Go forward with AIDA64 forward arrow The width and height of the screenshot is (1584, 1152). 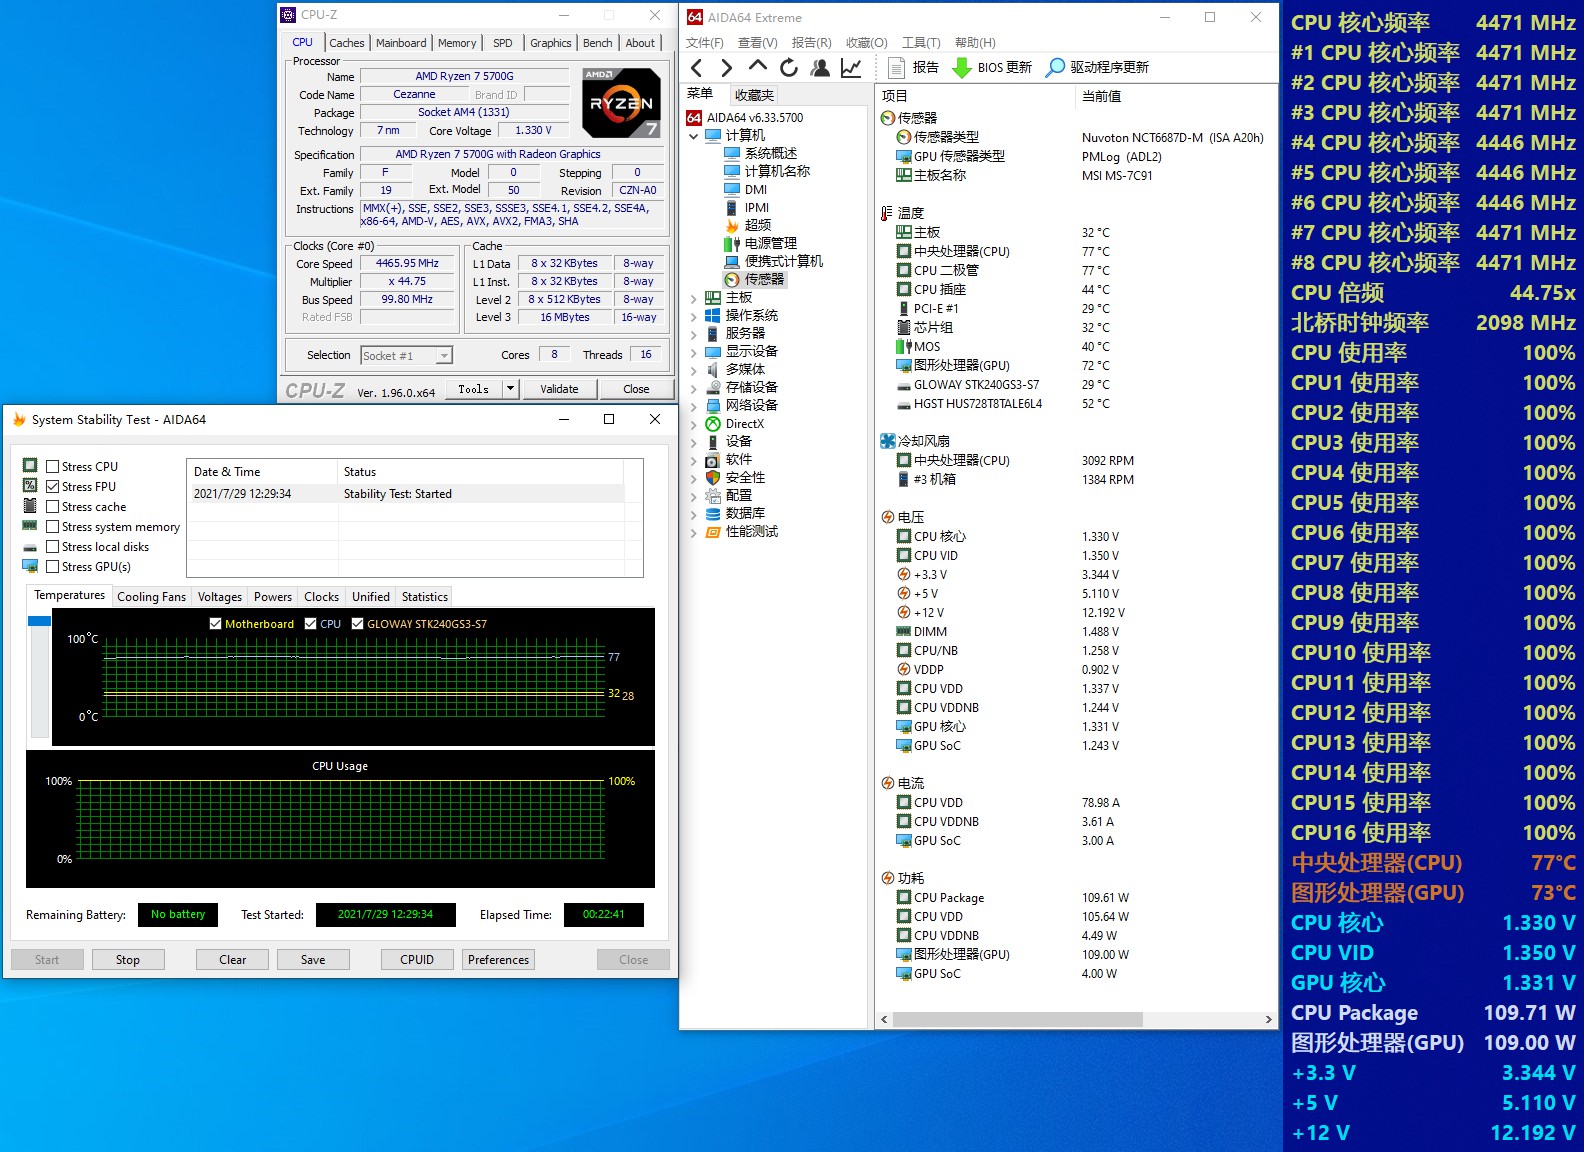click(x=727, y=67)
